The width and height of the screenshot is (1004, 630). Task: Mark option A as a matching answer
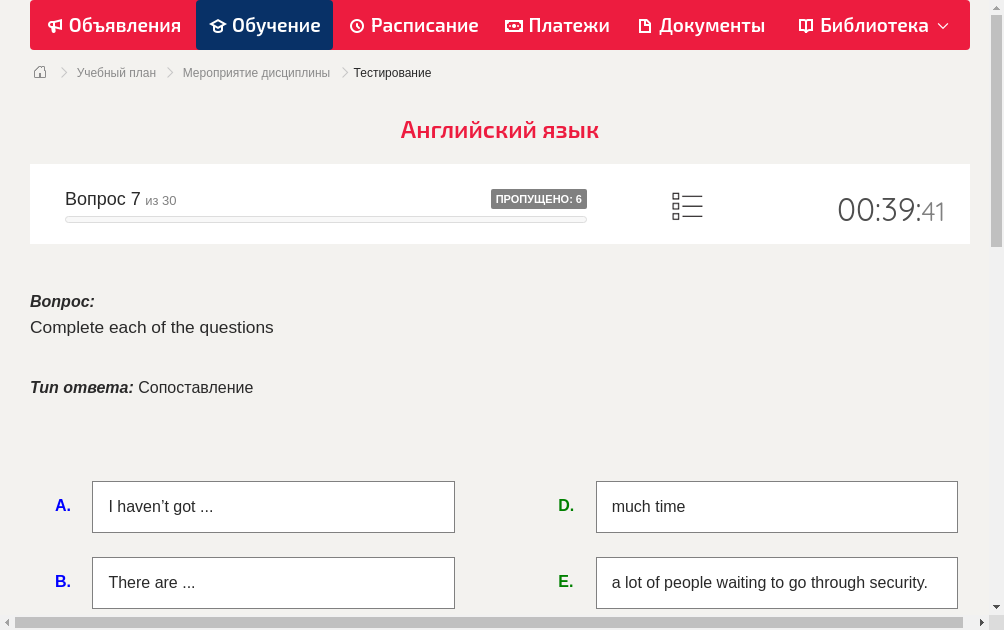273,506
